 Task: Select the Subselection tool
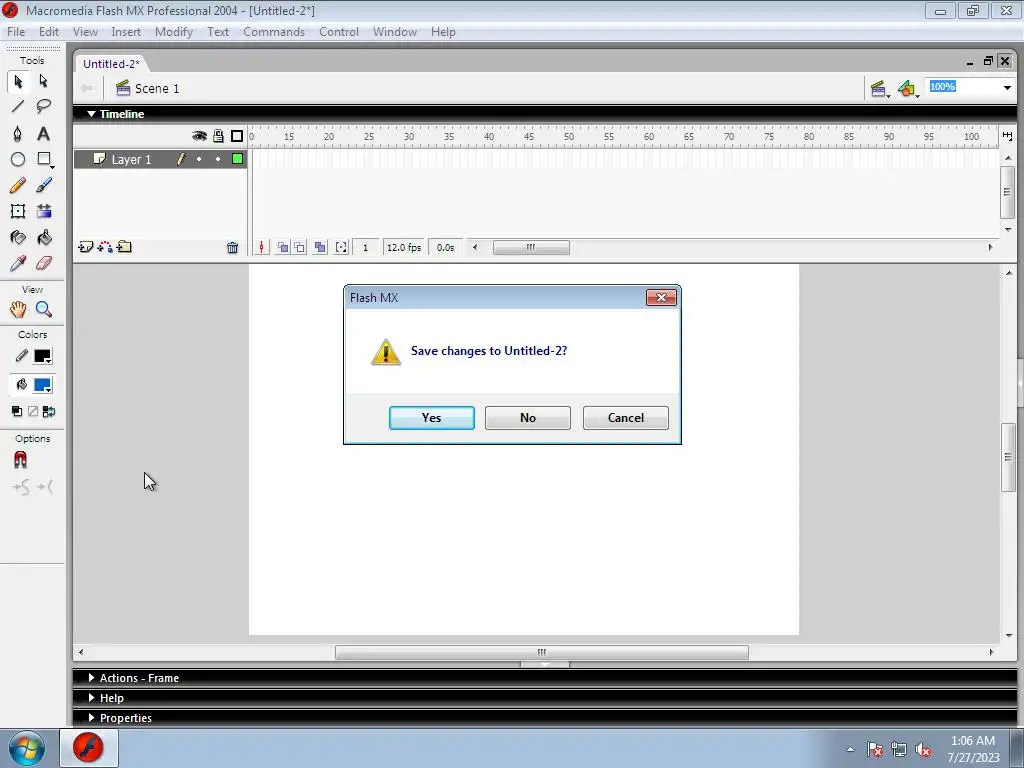44,81
